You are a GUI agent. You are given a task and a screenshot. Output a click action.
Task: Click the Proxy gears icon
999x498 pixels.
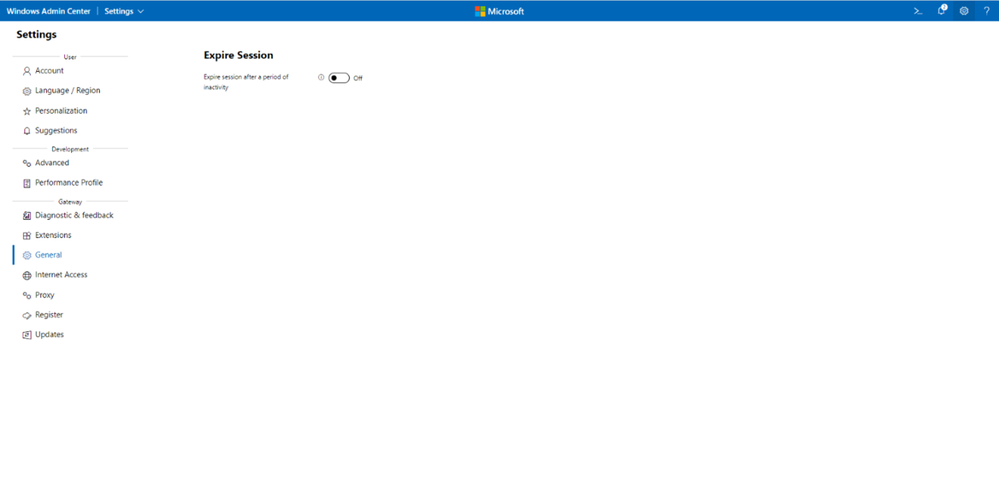tap(27, 295)
